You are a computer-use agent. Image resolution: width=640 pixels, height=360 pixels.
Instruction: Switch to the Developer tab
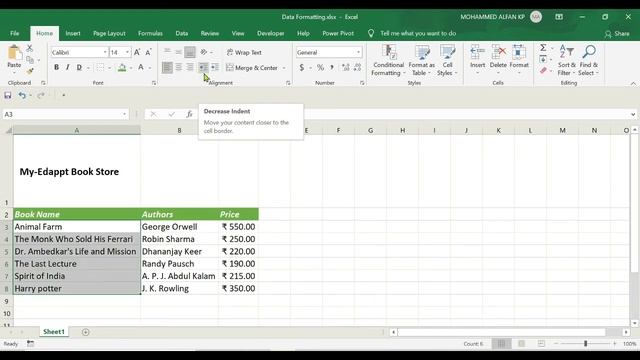[x=271, y=33]
